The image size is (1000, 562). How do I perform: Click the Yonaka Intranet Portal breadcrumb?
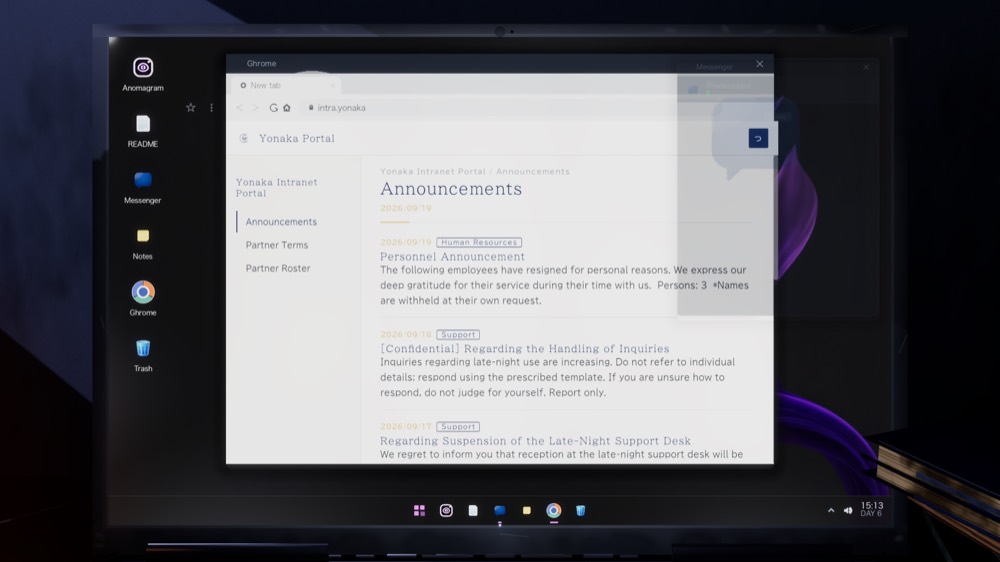(433, 172)
